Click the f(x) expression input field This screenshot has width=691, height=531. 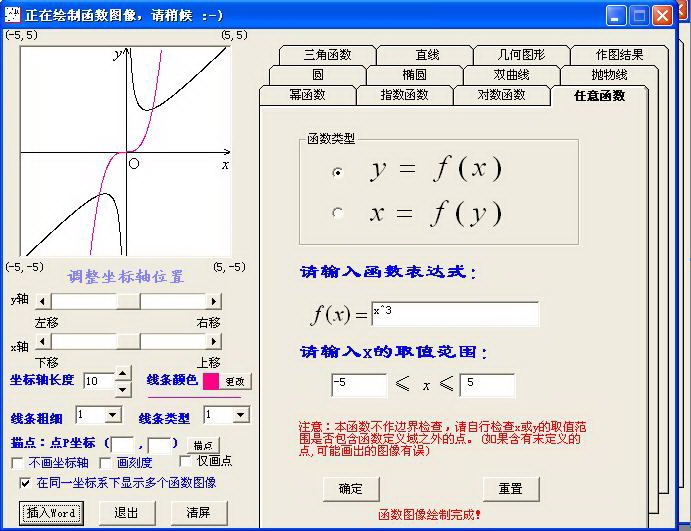[455, 314]
